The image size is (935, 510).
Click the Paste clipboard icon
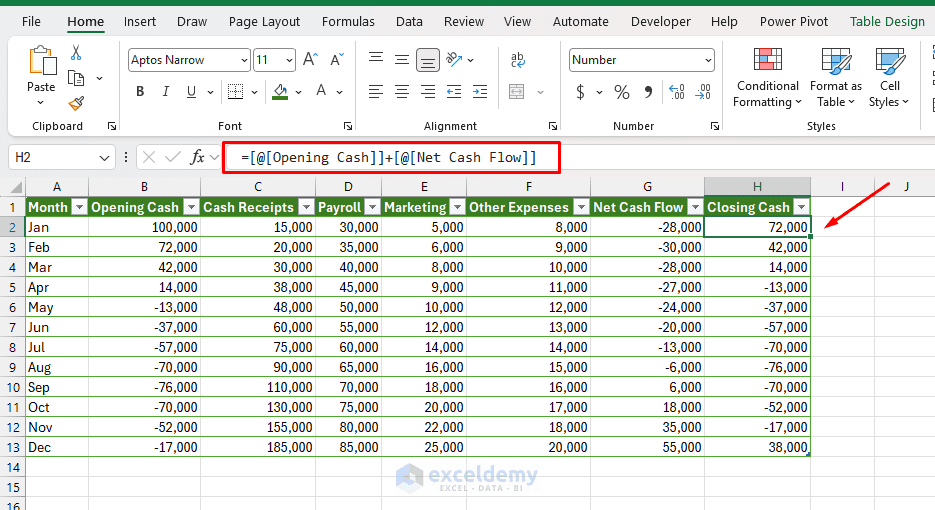coord(42,61)
